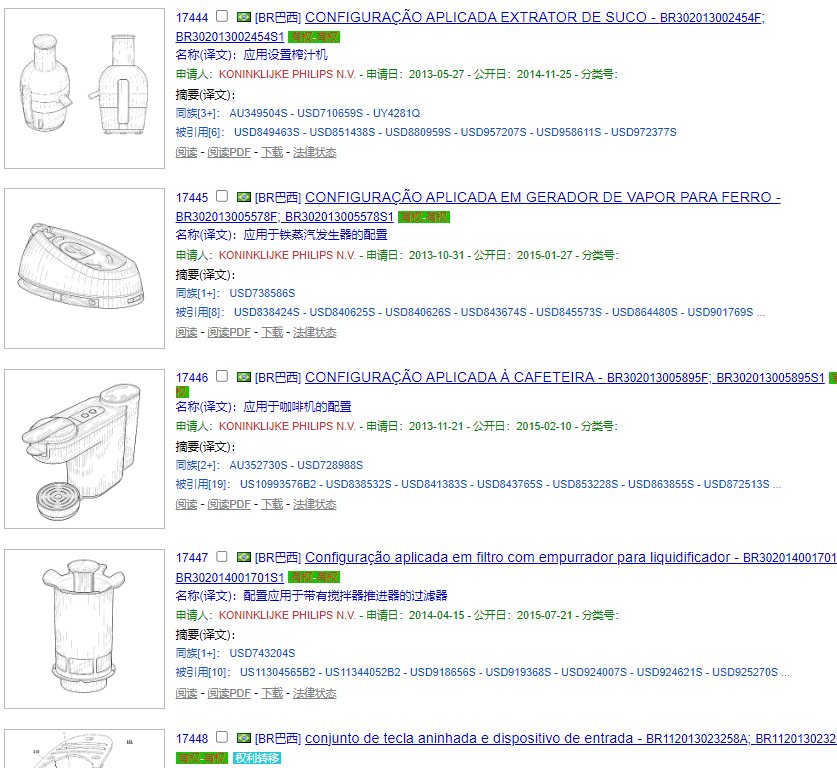The width and height of the screenshot is (837, 768).
Task: Open citing patent US11304565B2
Action: pos(278,672)
